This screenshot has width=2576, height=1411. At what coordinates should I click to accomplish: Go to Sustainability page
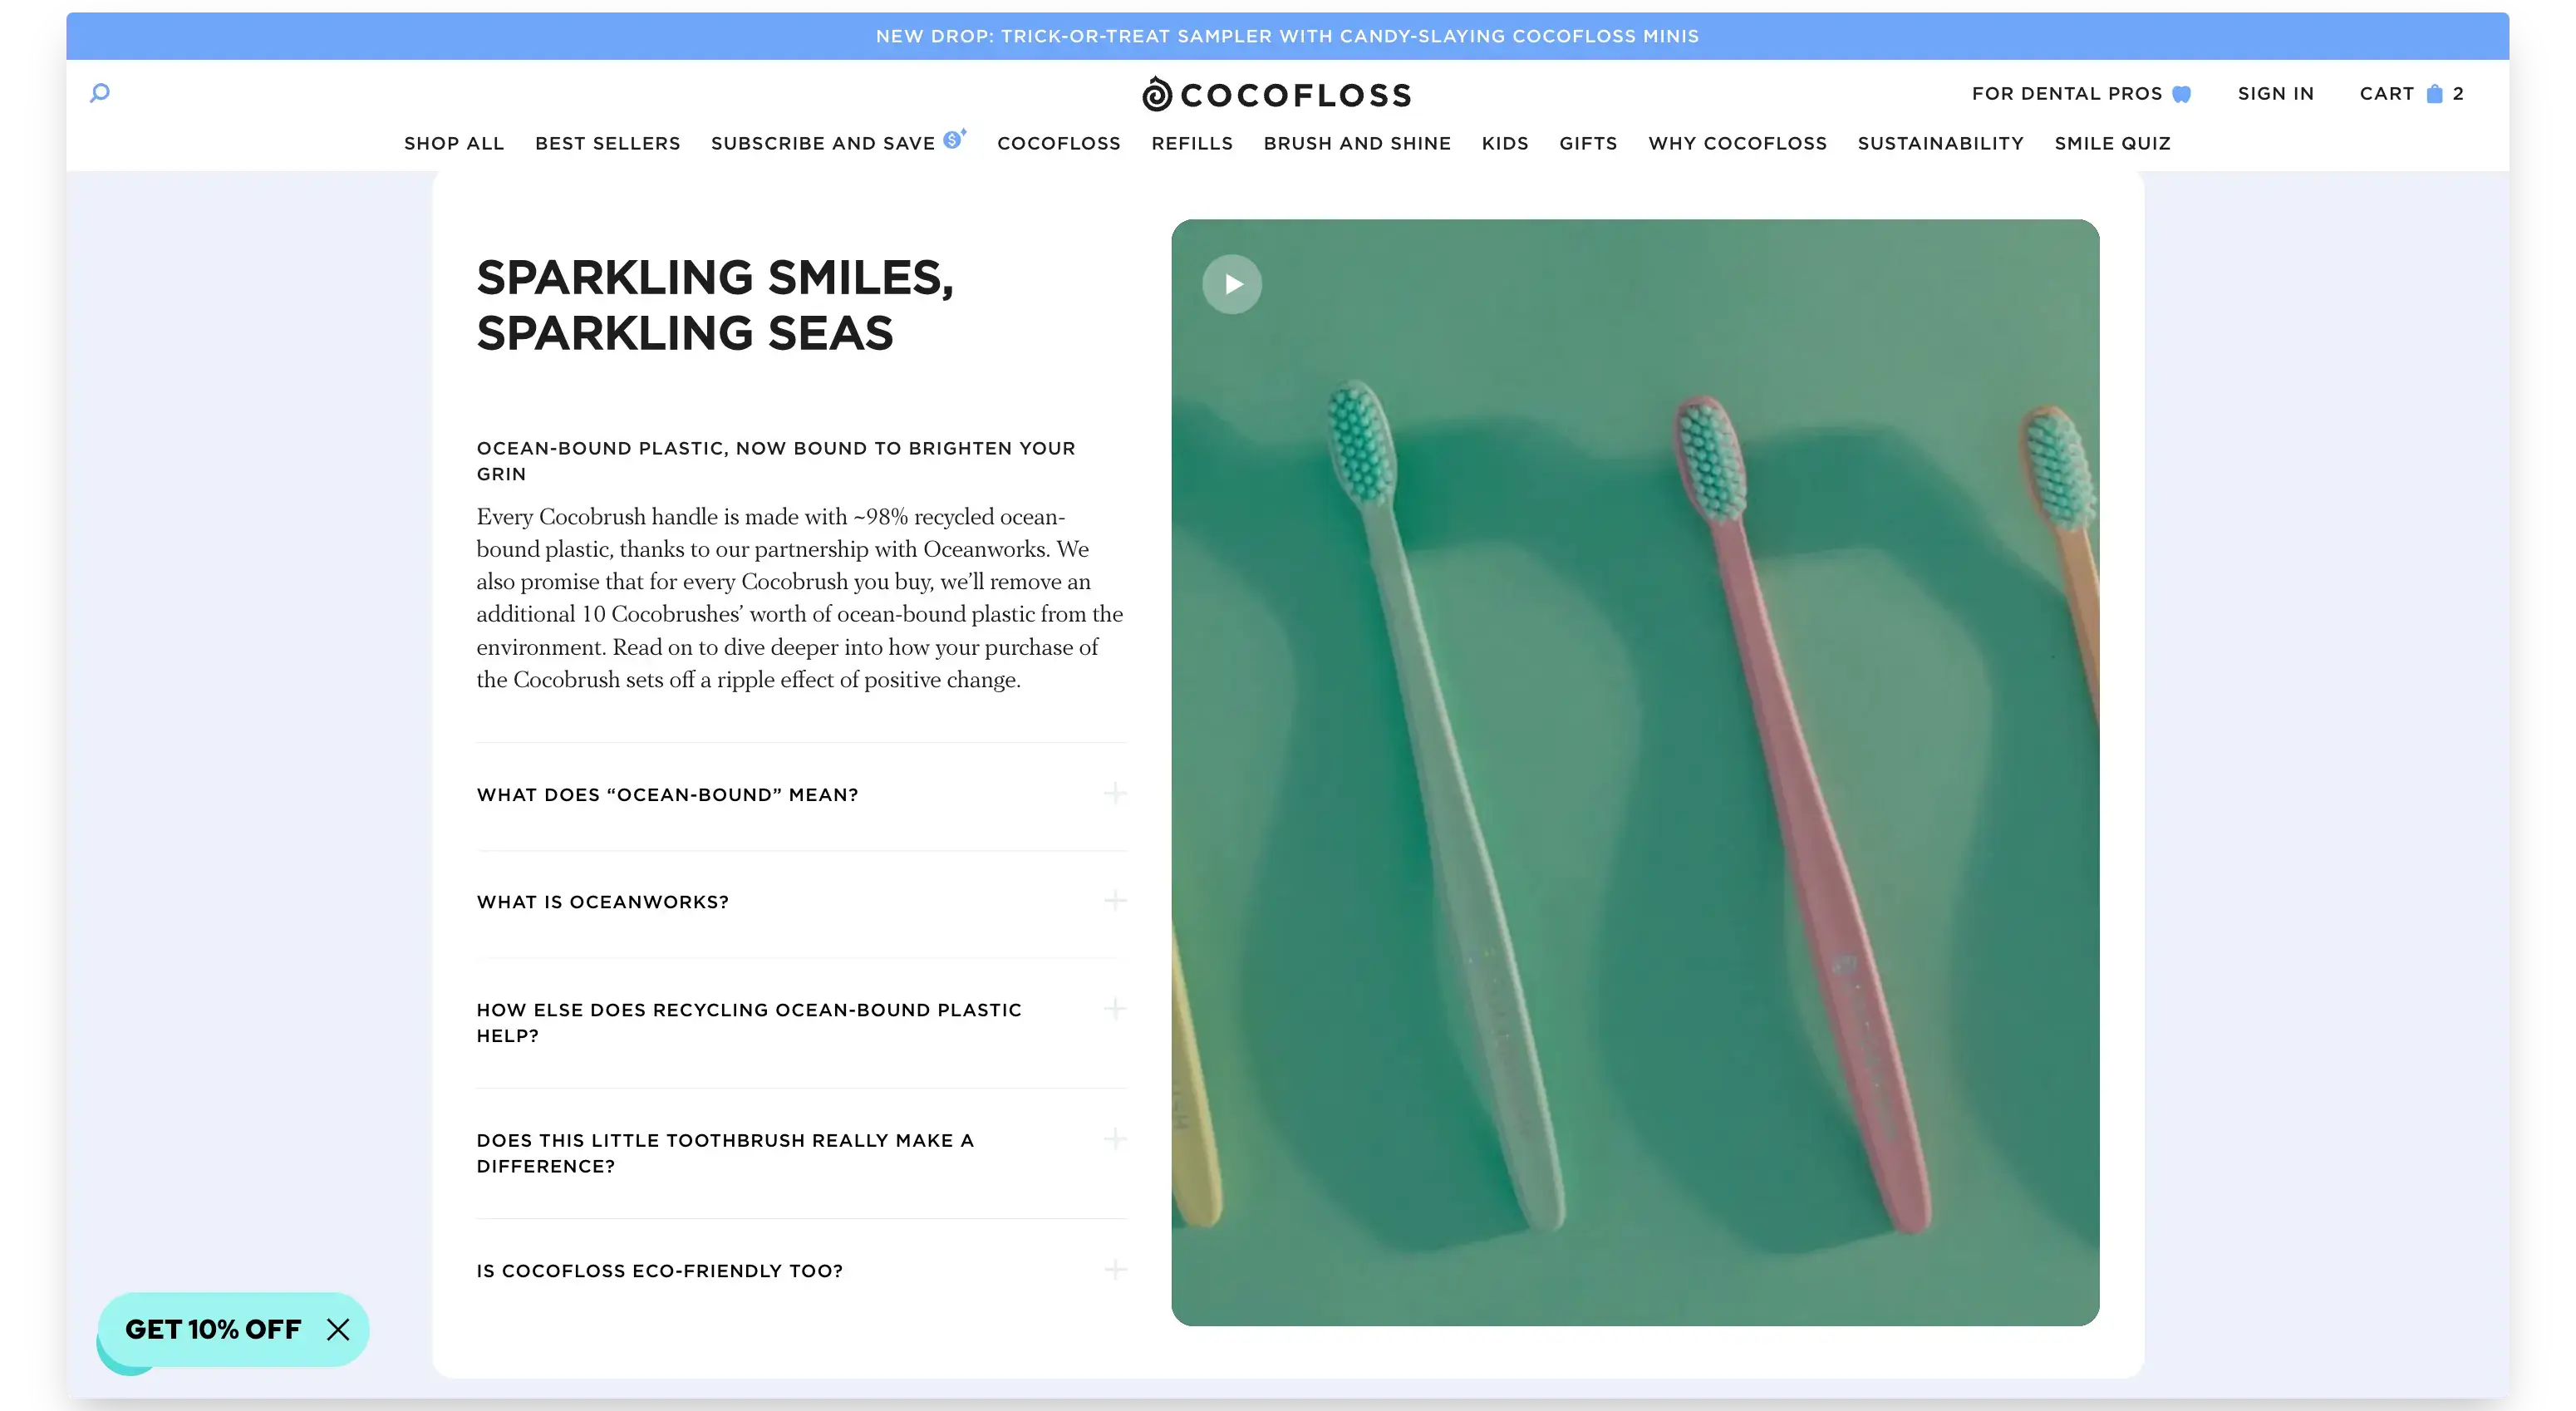coord(1940,143)
